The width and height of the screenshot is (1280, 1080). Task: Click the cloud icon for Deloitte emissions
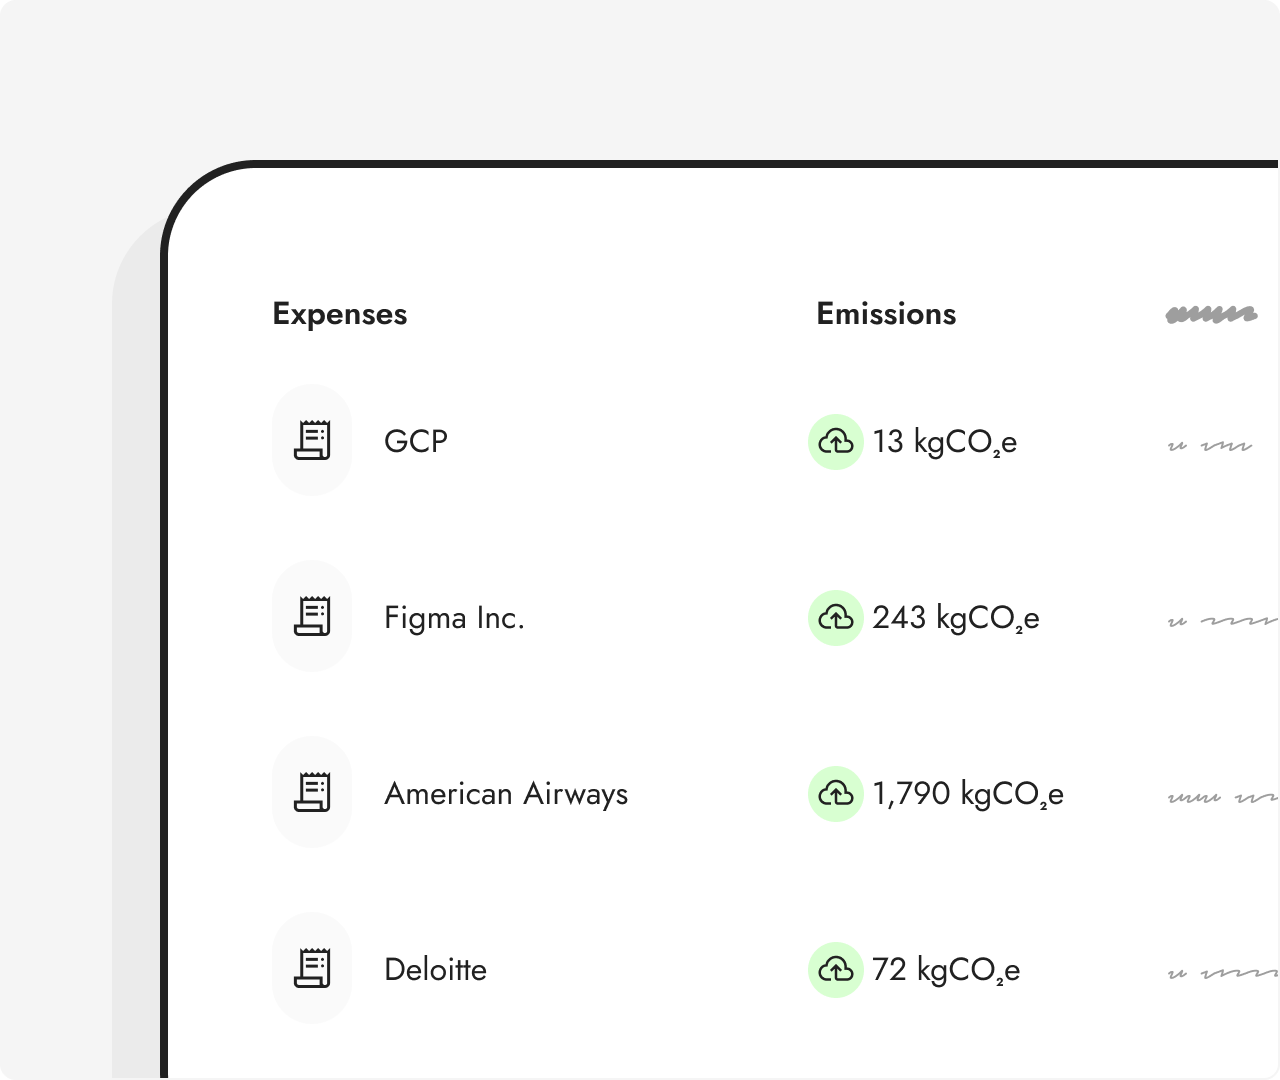tap(836, 969)
